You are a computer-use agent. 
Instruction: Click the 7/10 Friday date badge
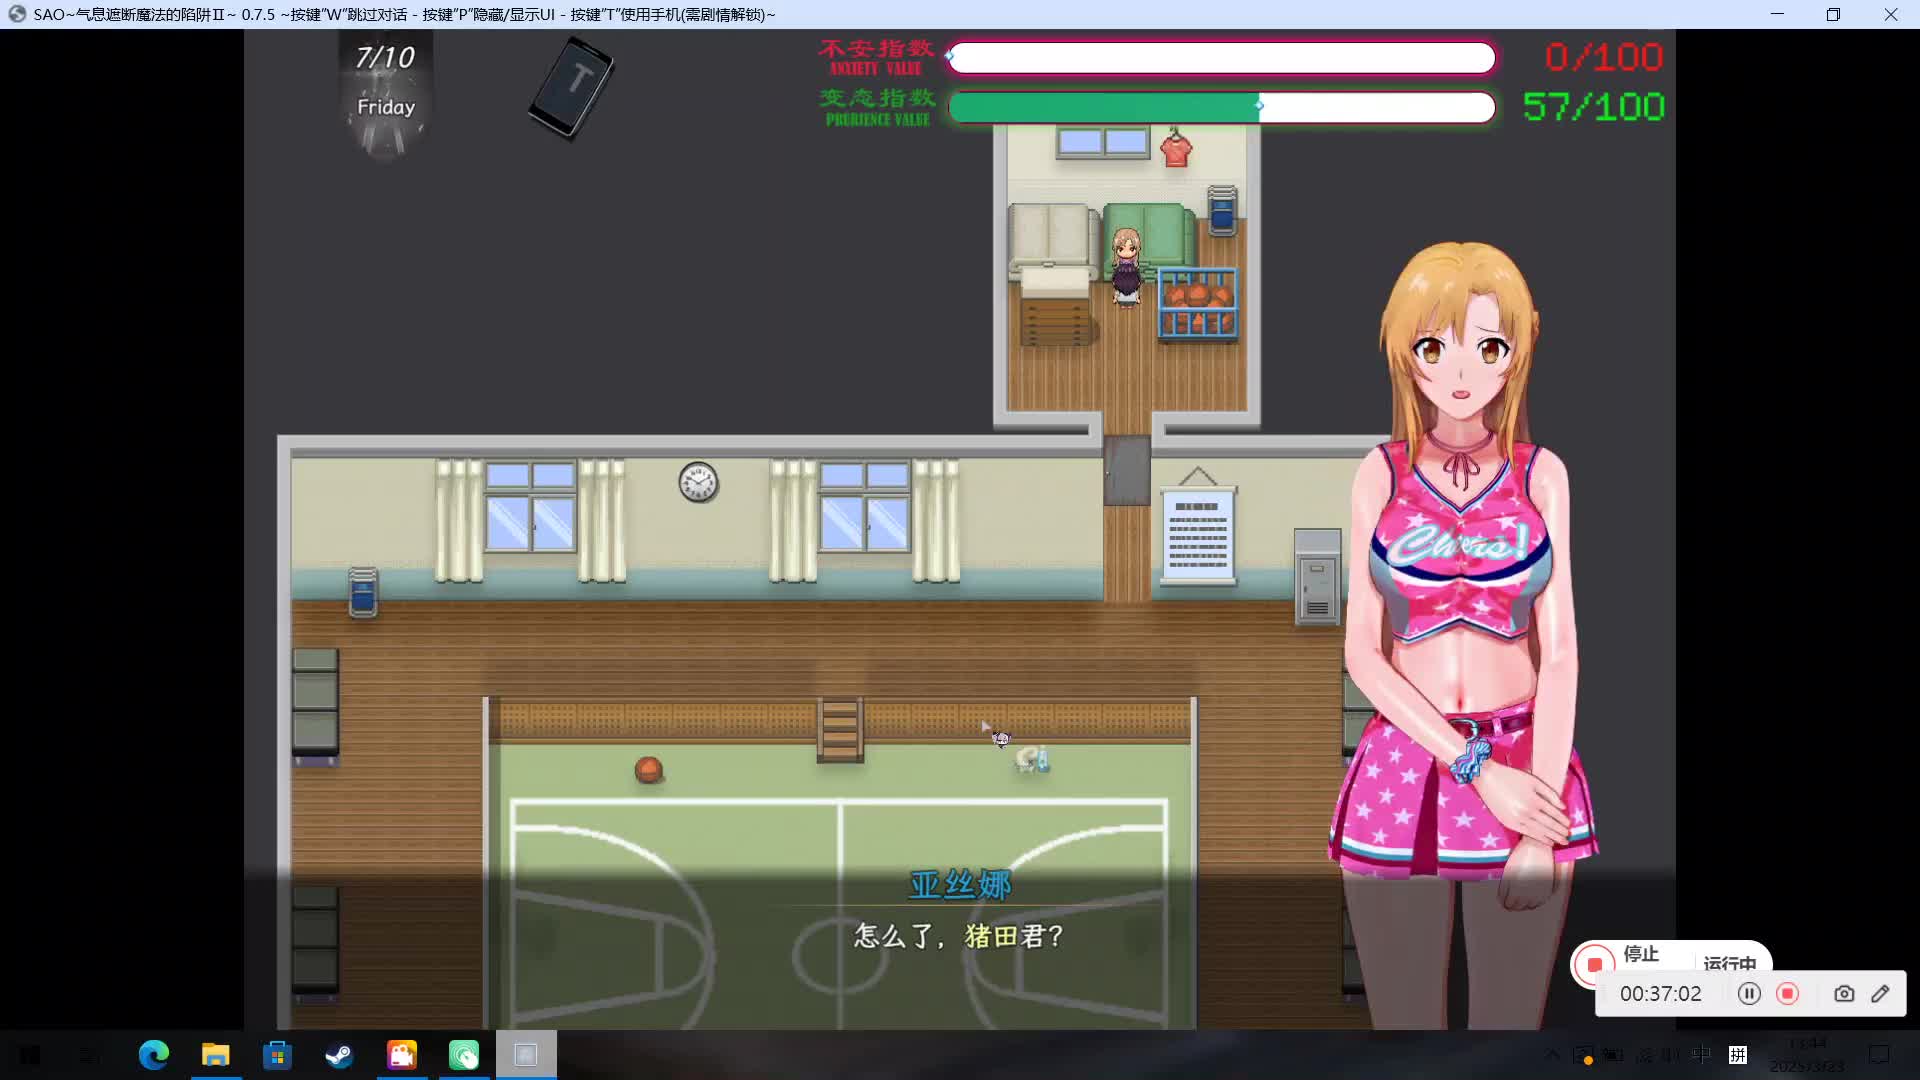point(386,95)
